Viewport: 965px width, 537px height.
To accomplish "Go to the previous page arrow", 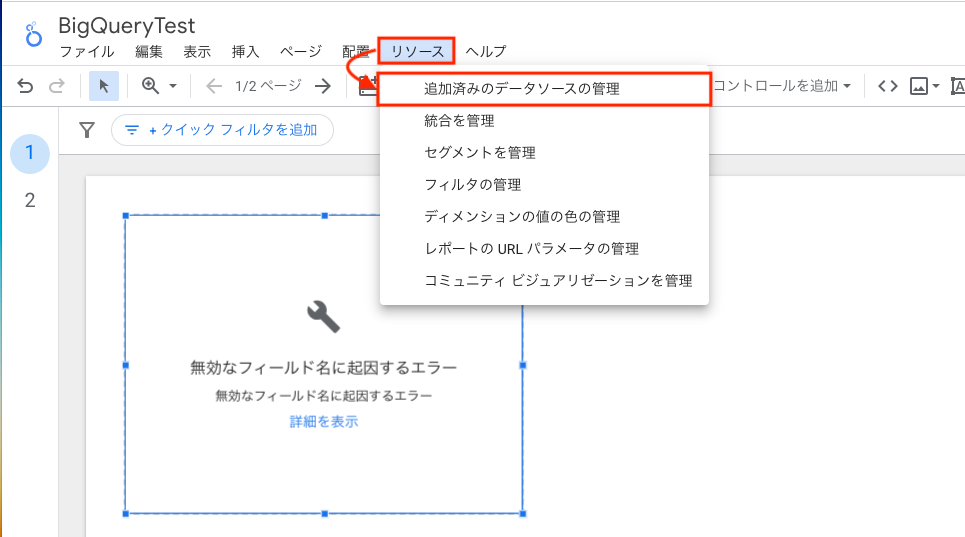I will (214, 86).
